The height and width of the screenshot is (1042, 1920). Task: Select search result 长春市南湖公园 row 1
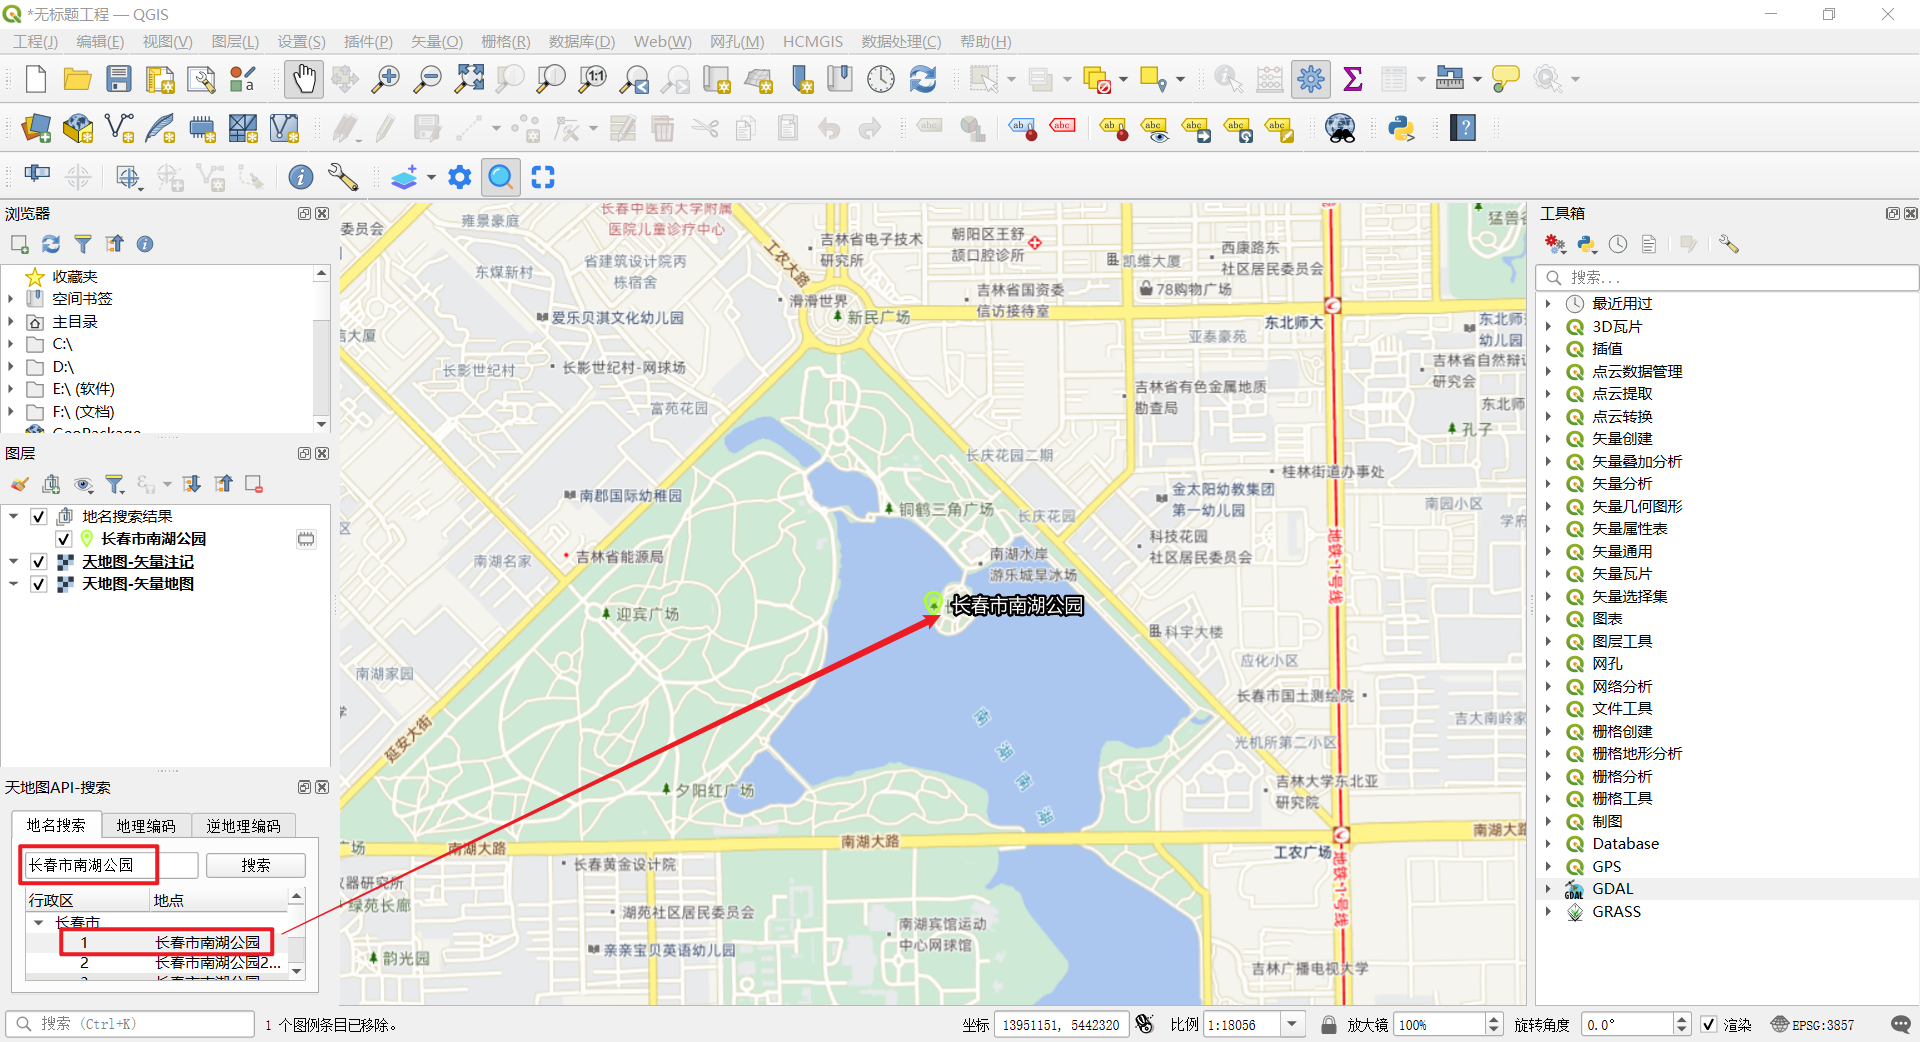pyautogui.click(x=165, y=942)
